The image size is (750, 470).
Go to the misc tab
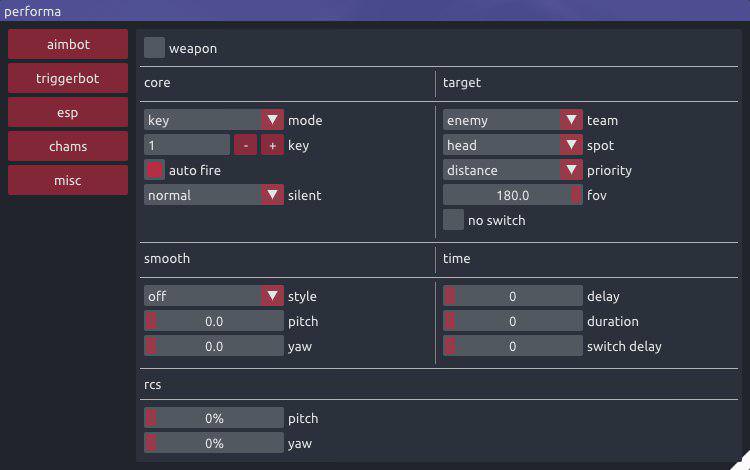pos(68,180)
